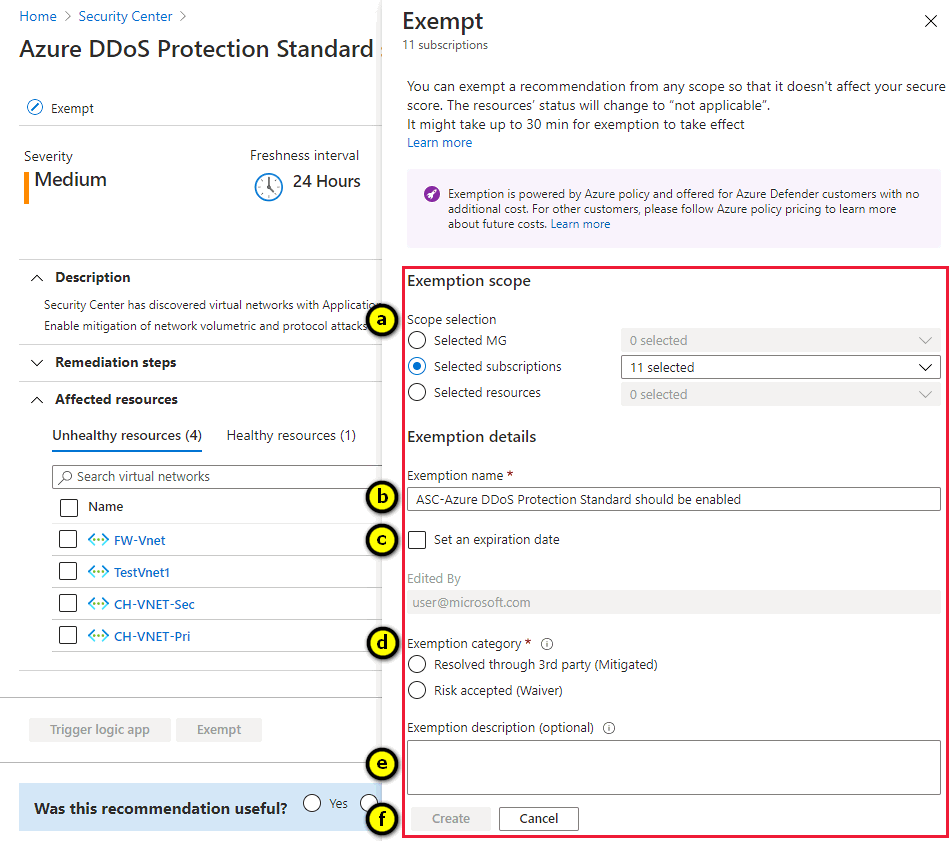Click the Exempt pencil icon in toolbar
951x841 pixels.
point(35,108)
